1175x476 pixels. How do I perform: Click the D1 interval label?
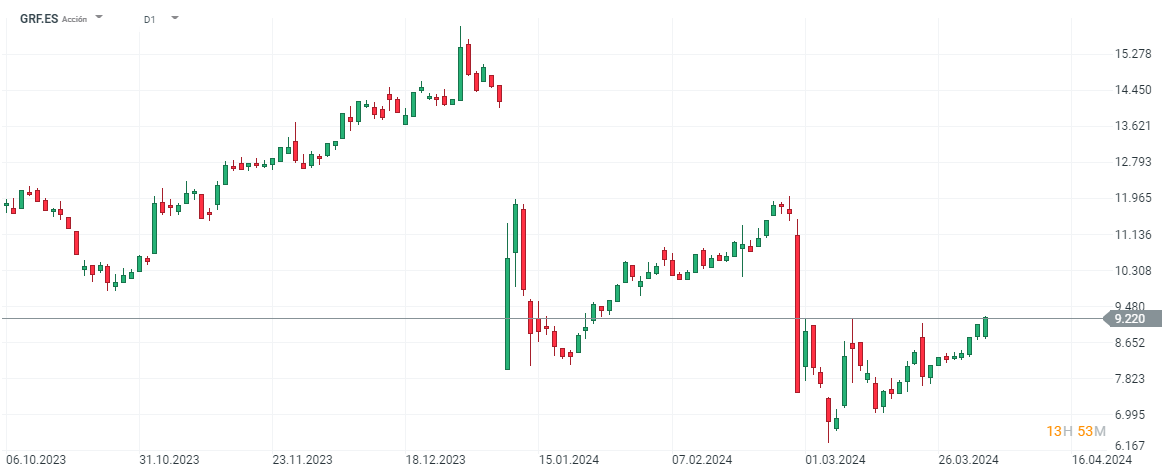[x=149, y=19]
